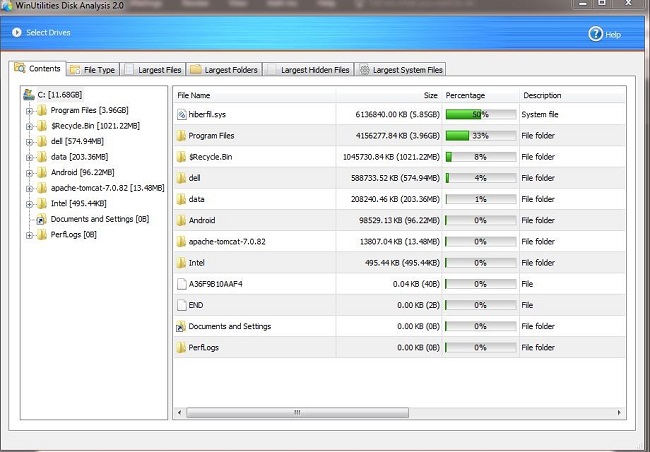Click the dell folder icon in file list

click(181, 178)
